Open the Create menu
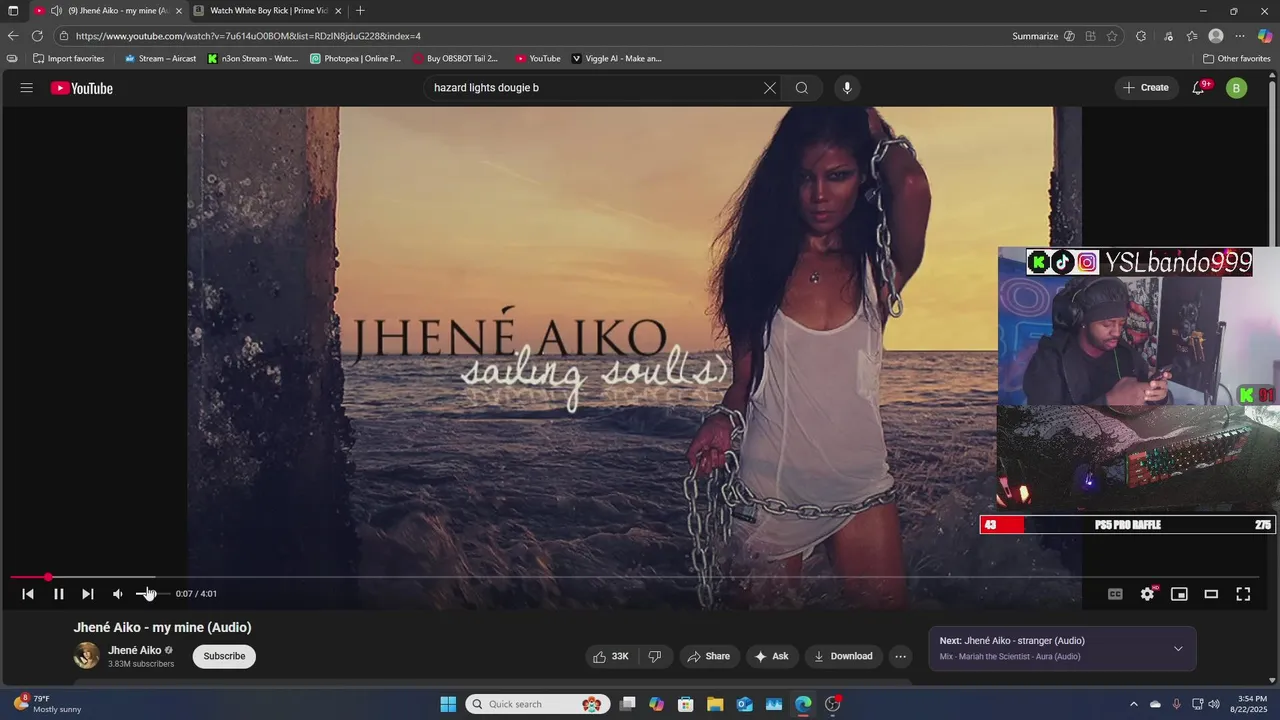The image size is (1280, 720). click(x=1145, y=88)
